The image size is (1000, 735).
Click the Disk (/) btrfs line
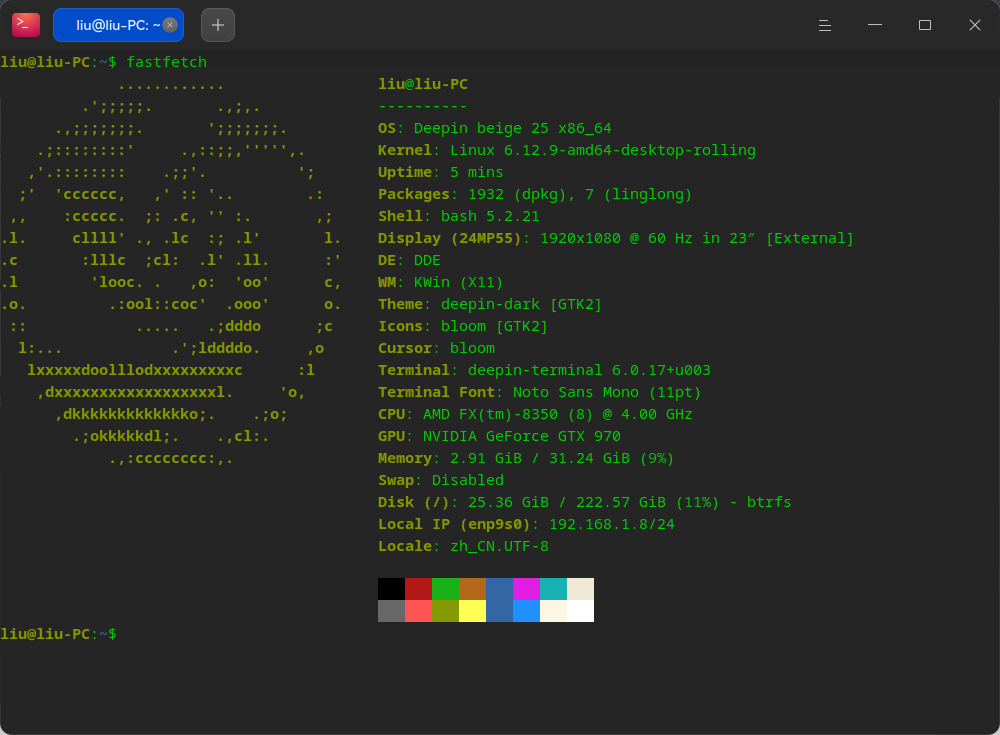[585, 502]
